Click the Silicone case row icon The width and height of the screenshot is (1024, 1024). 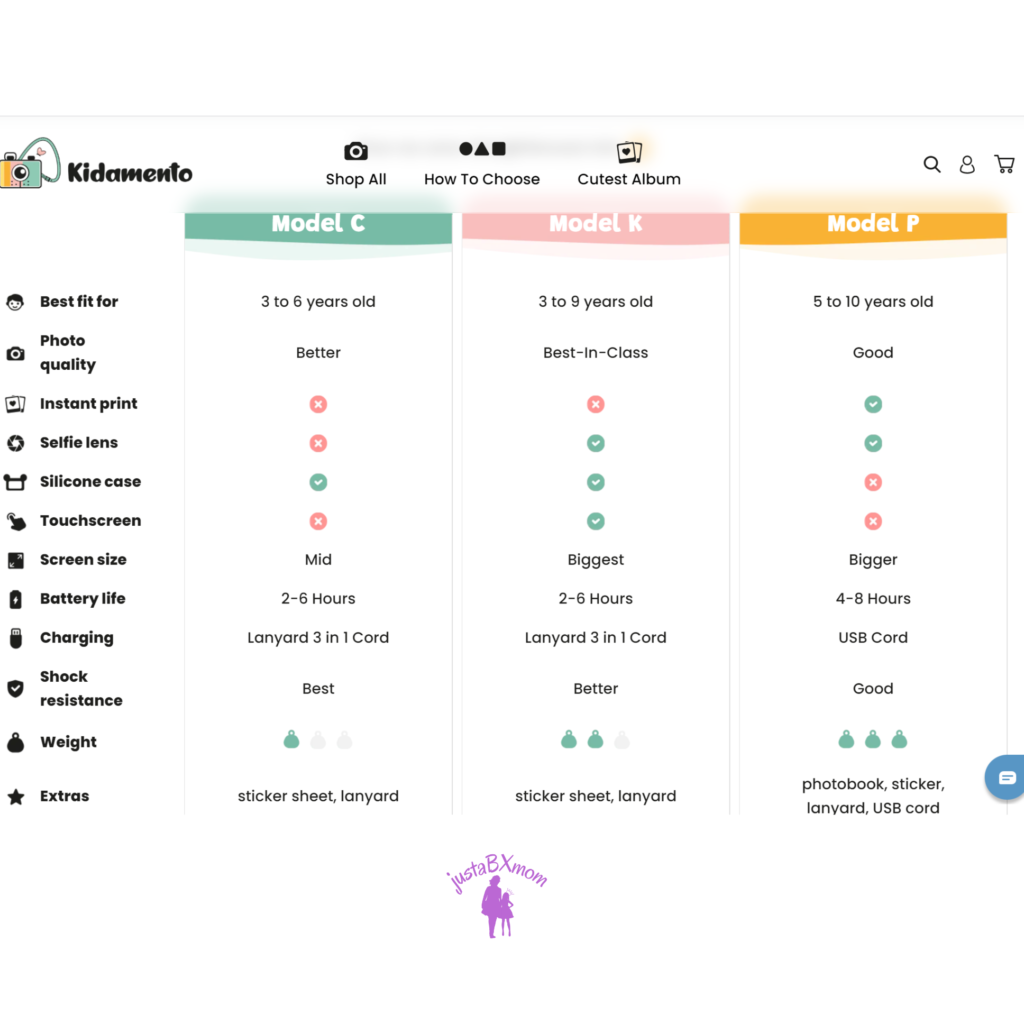(x=15, y=482)
